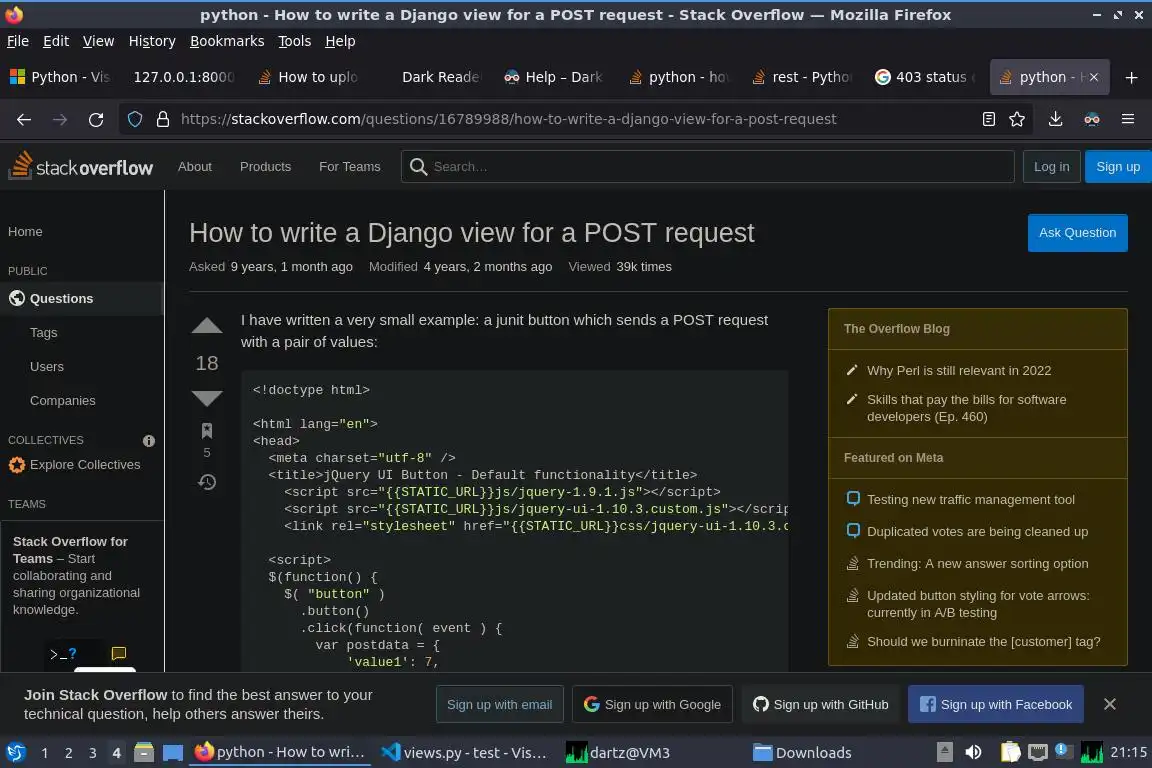Open the system start menu
The width and height of the screenshot is (1152, 768).
(x=15, y=753)
